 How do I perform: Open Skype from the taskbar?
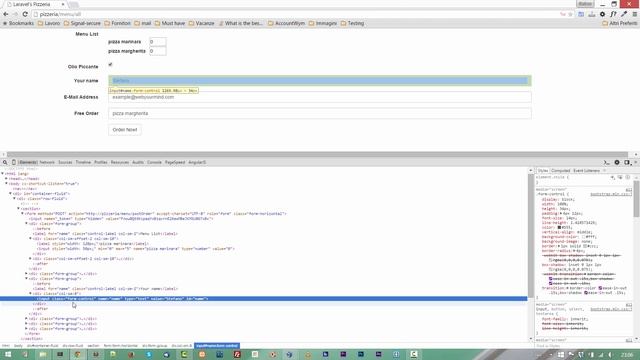tap(149, 354)
